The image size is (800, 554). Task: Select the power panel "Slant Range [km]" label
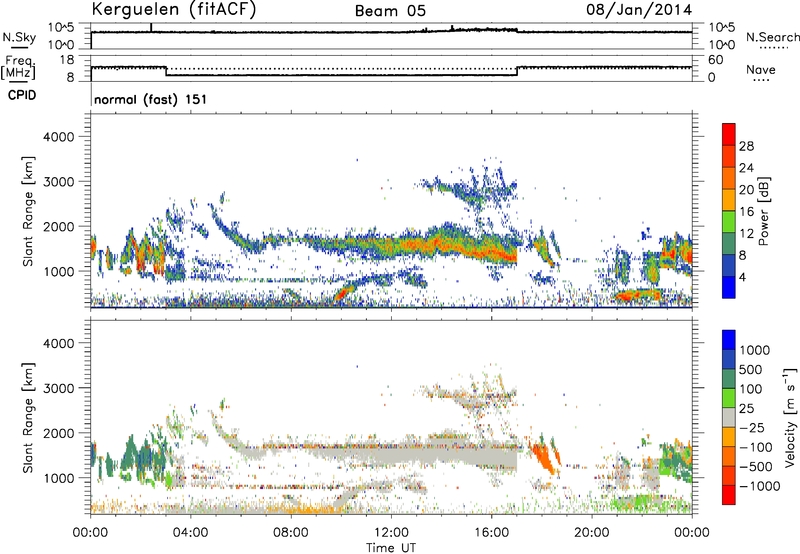point(28,211)
